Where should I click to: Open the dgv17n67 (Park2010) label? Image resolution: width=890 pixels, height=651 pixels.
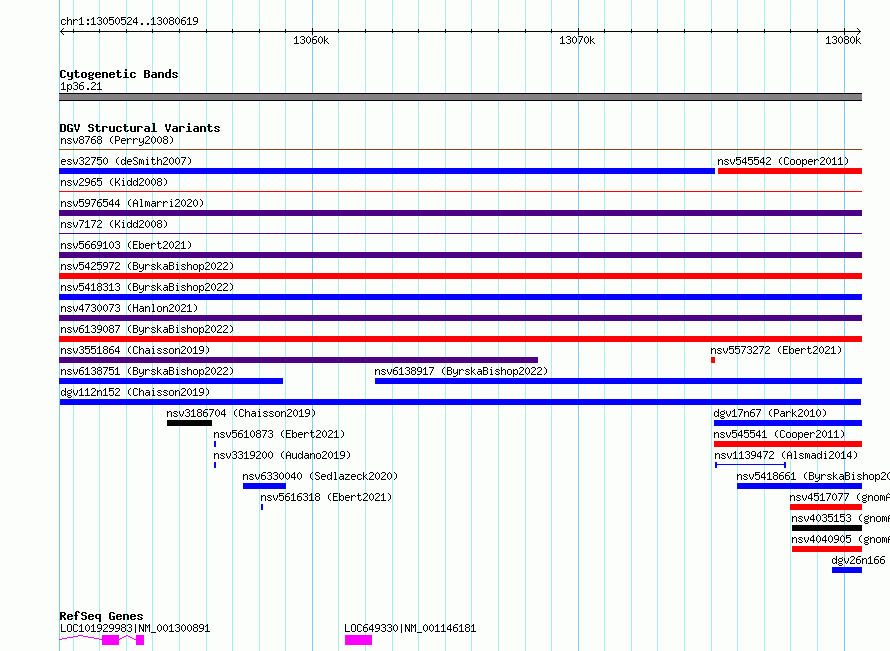pyautogui.click(x=770, y=413)
